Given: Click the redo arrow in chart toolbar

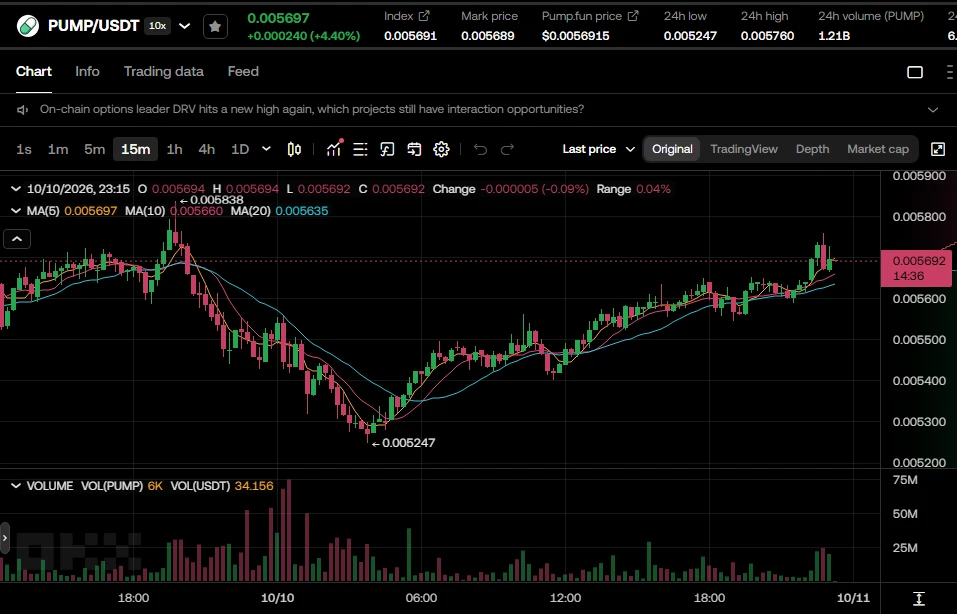Looking at the screenshot, I should pos(507,149).
